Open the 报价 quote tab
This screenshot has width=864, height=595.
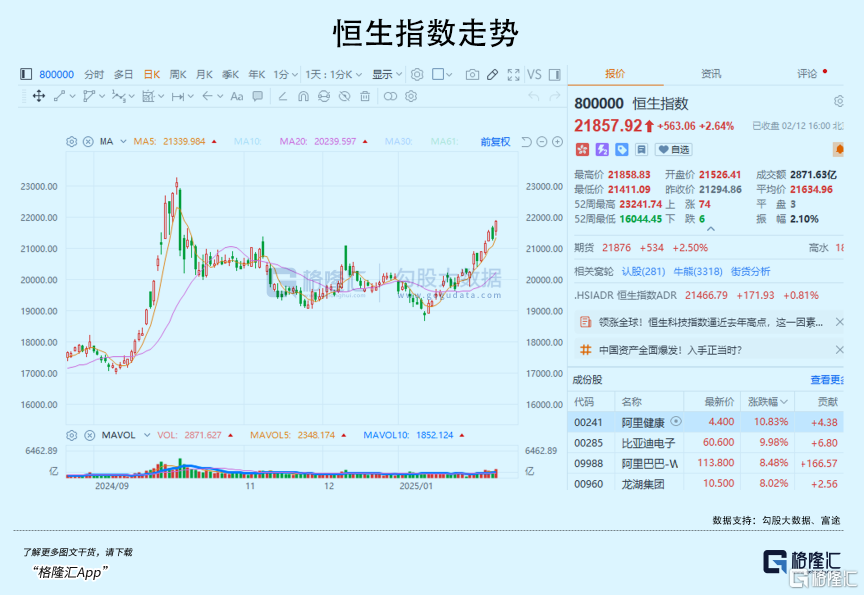pos(615,74)
